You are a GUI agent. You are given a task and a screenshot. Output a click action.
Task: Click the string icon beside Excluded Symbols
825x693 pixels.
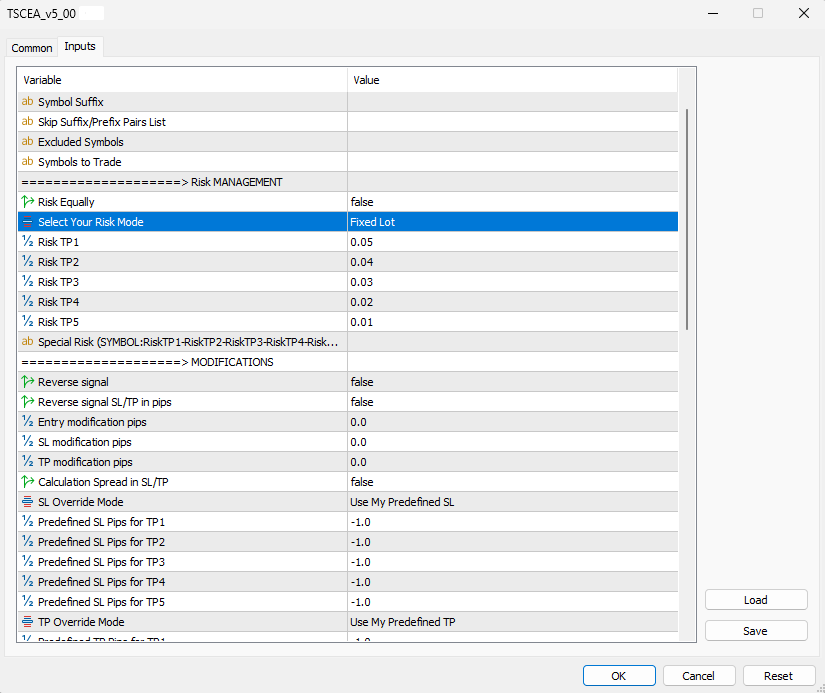point(27,142)
